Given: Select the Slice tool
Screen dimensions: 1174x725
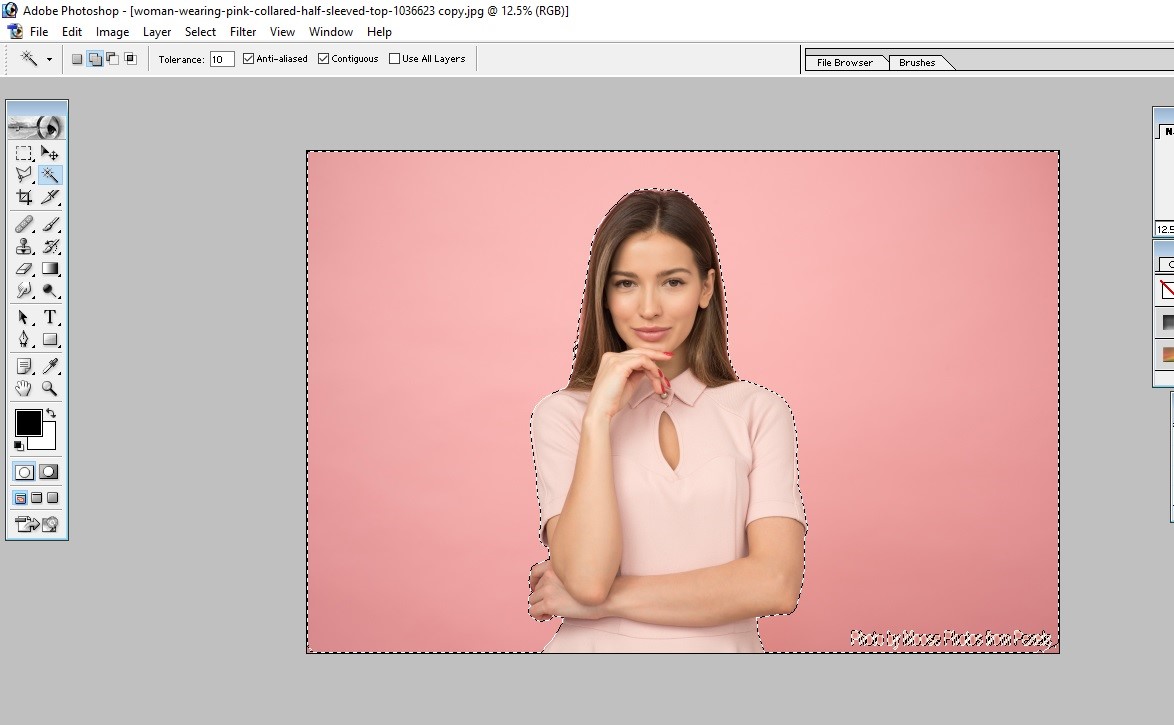Looking at the screenshot, I should [49, 197].
